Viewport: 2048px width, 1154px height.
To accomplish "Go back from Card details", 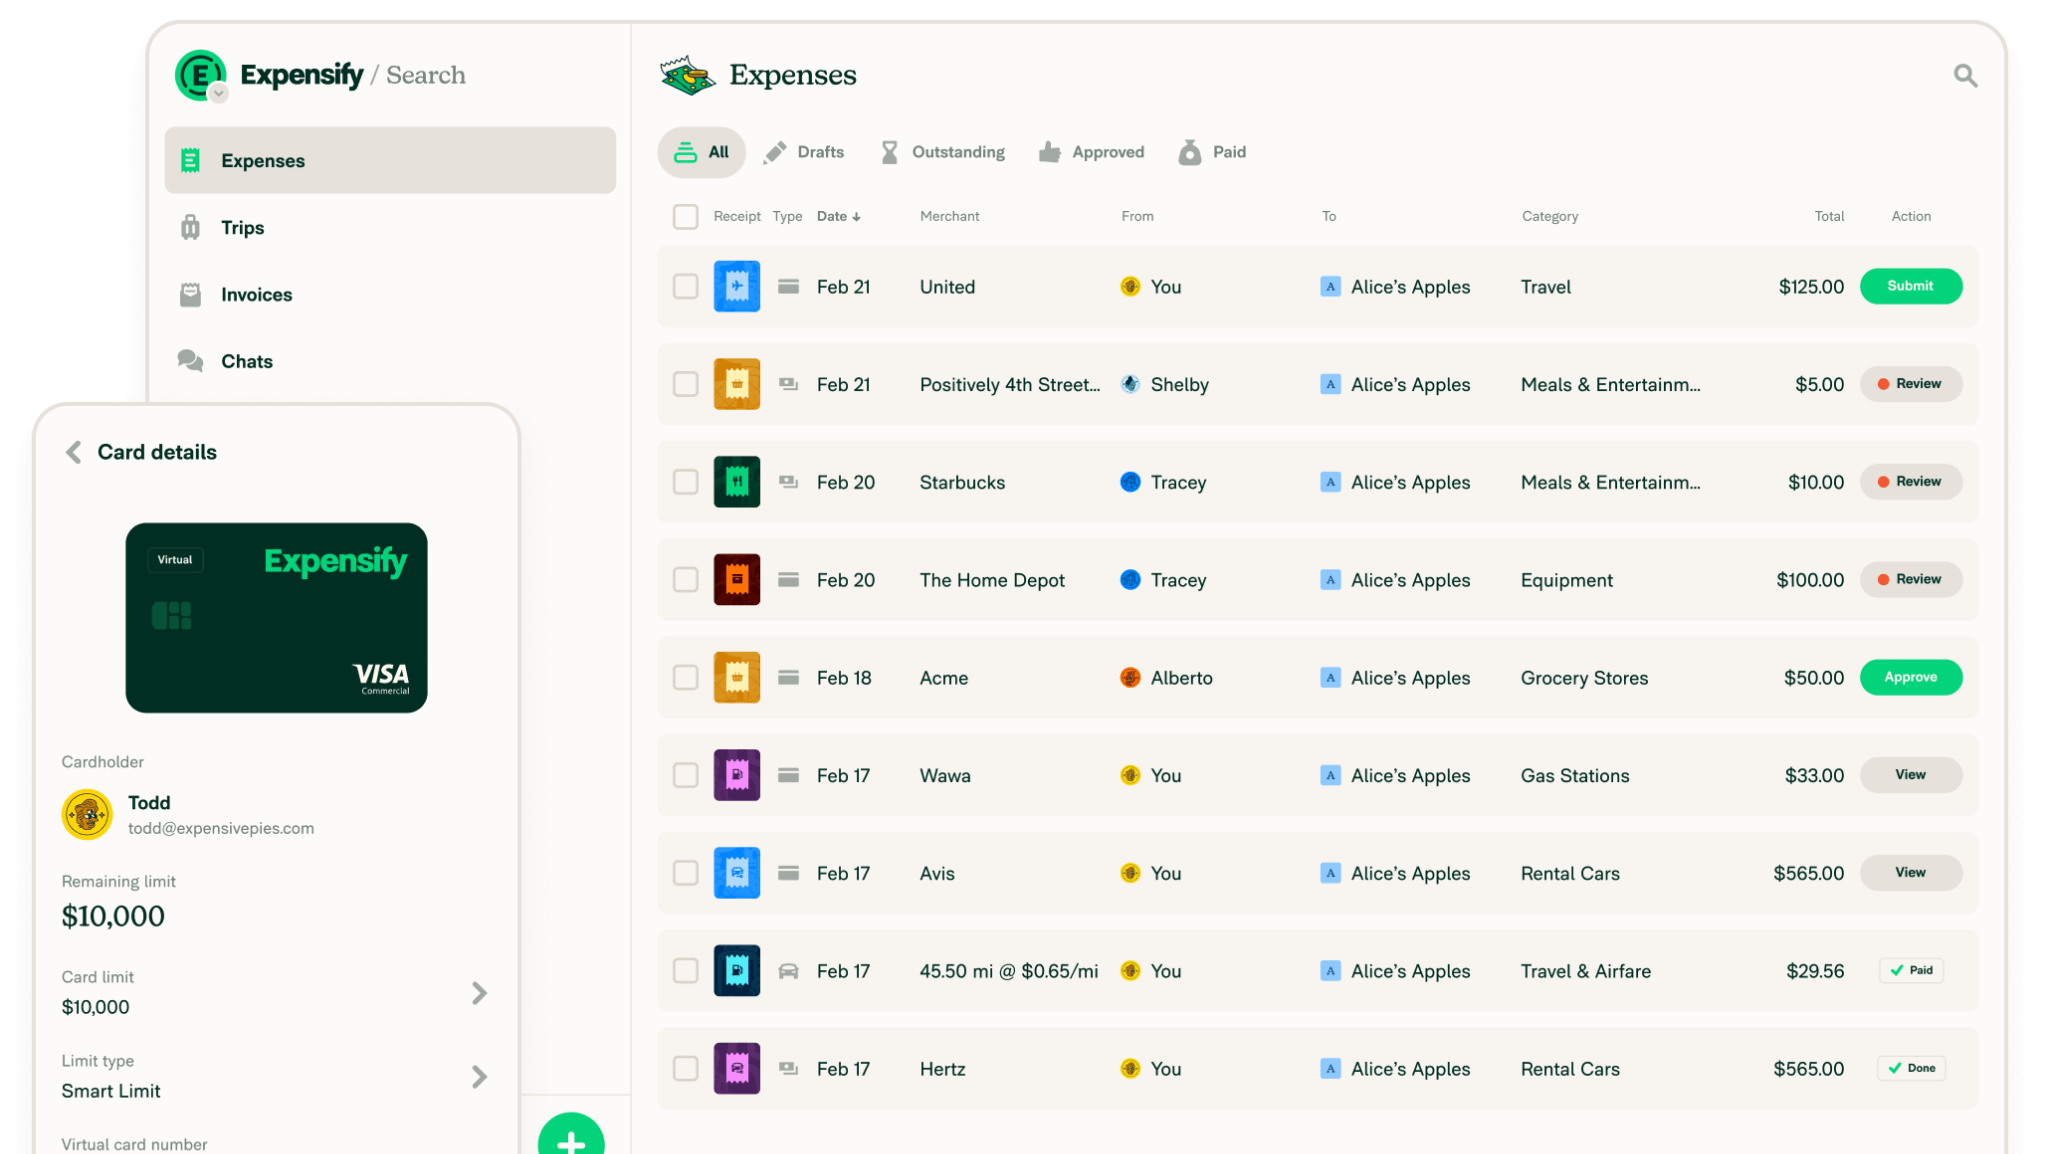I will pos(73,452).
